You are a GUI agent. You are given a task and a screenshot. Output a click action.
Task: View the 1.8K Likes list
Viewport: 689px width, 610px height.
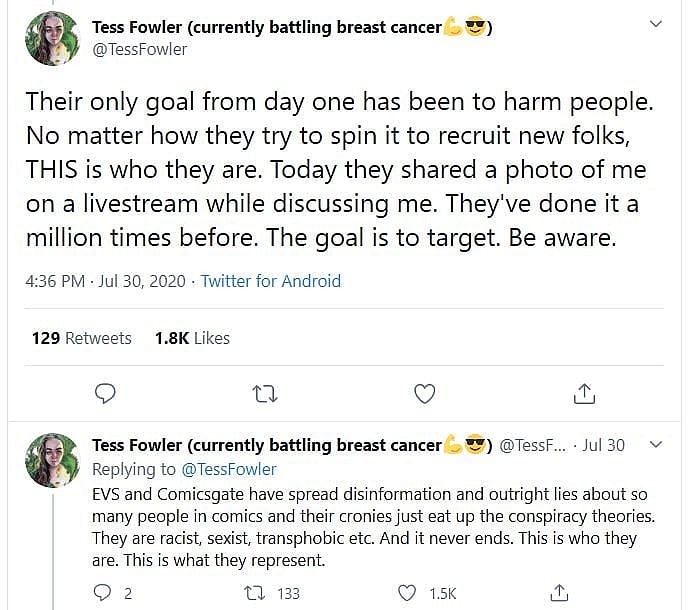(192, 338)
